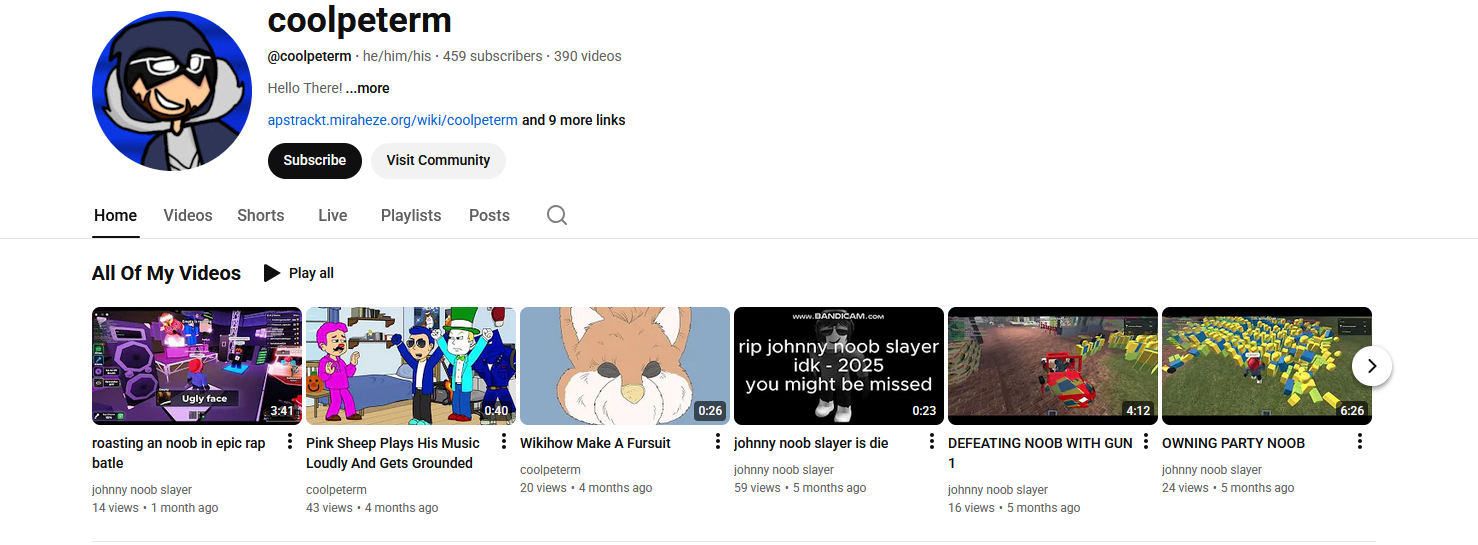Image resolution: width=1478 pixels, height=545 pixels.
Task: Switch to the Videos tab
Action: 188,215
